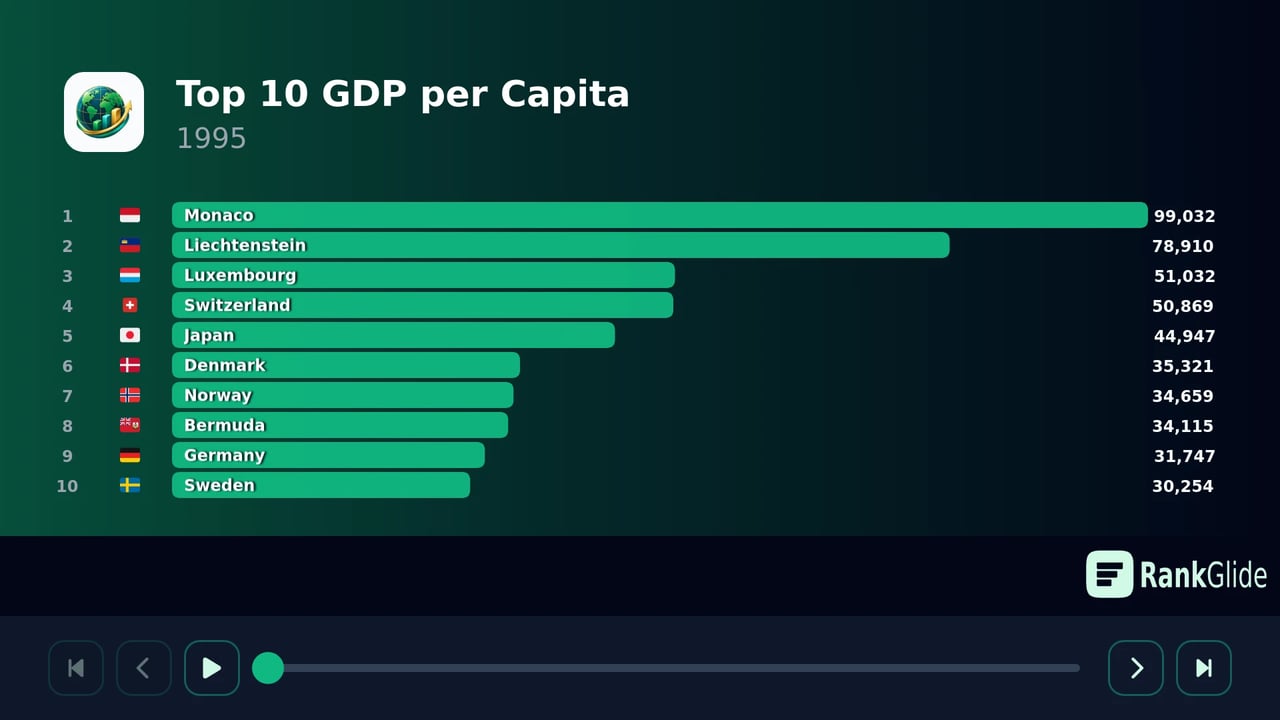Select the Liechtenstein flag icon

coord(130,245)
